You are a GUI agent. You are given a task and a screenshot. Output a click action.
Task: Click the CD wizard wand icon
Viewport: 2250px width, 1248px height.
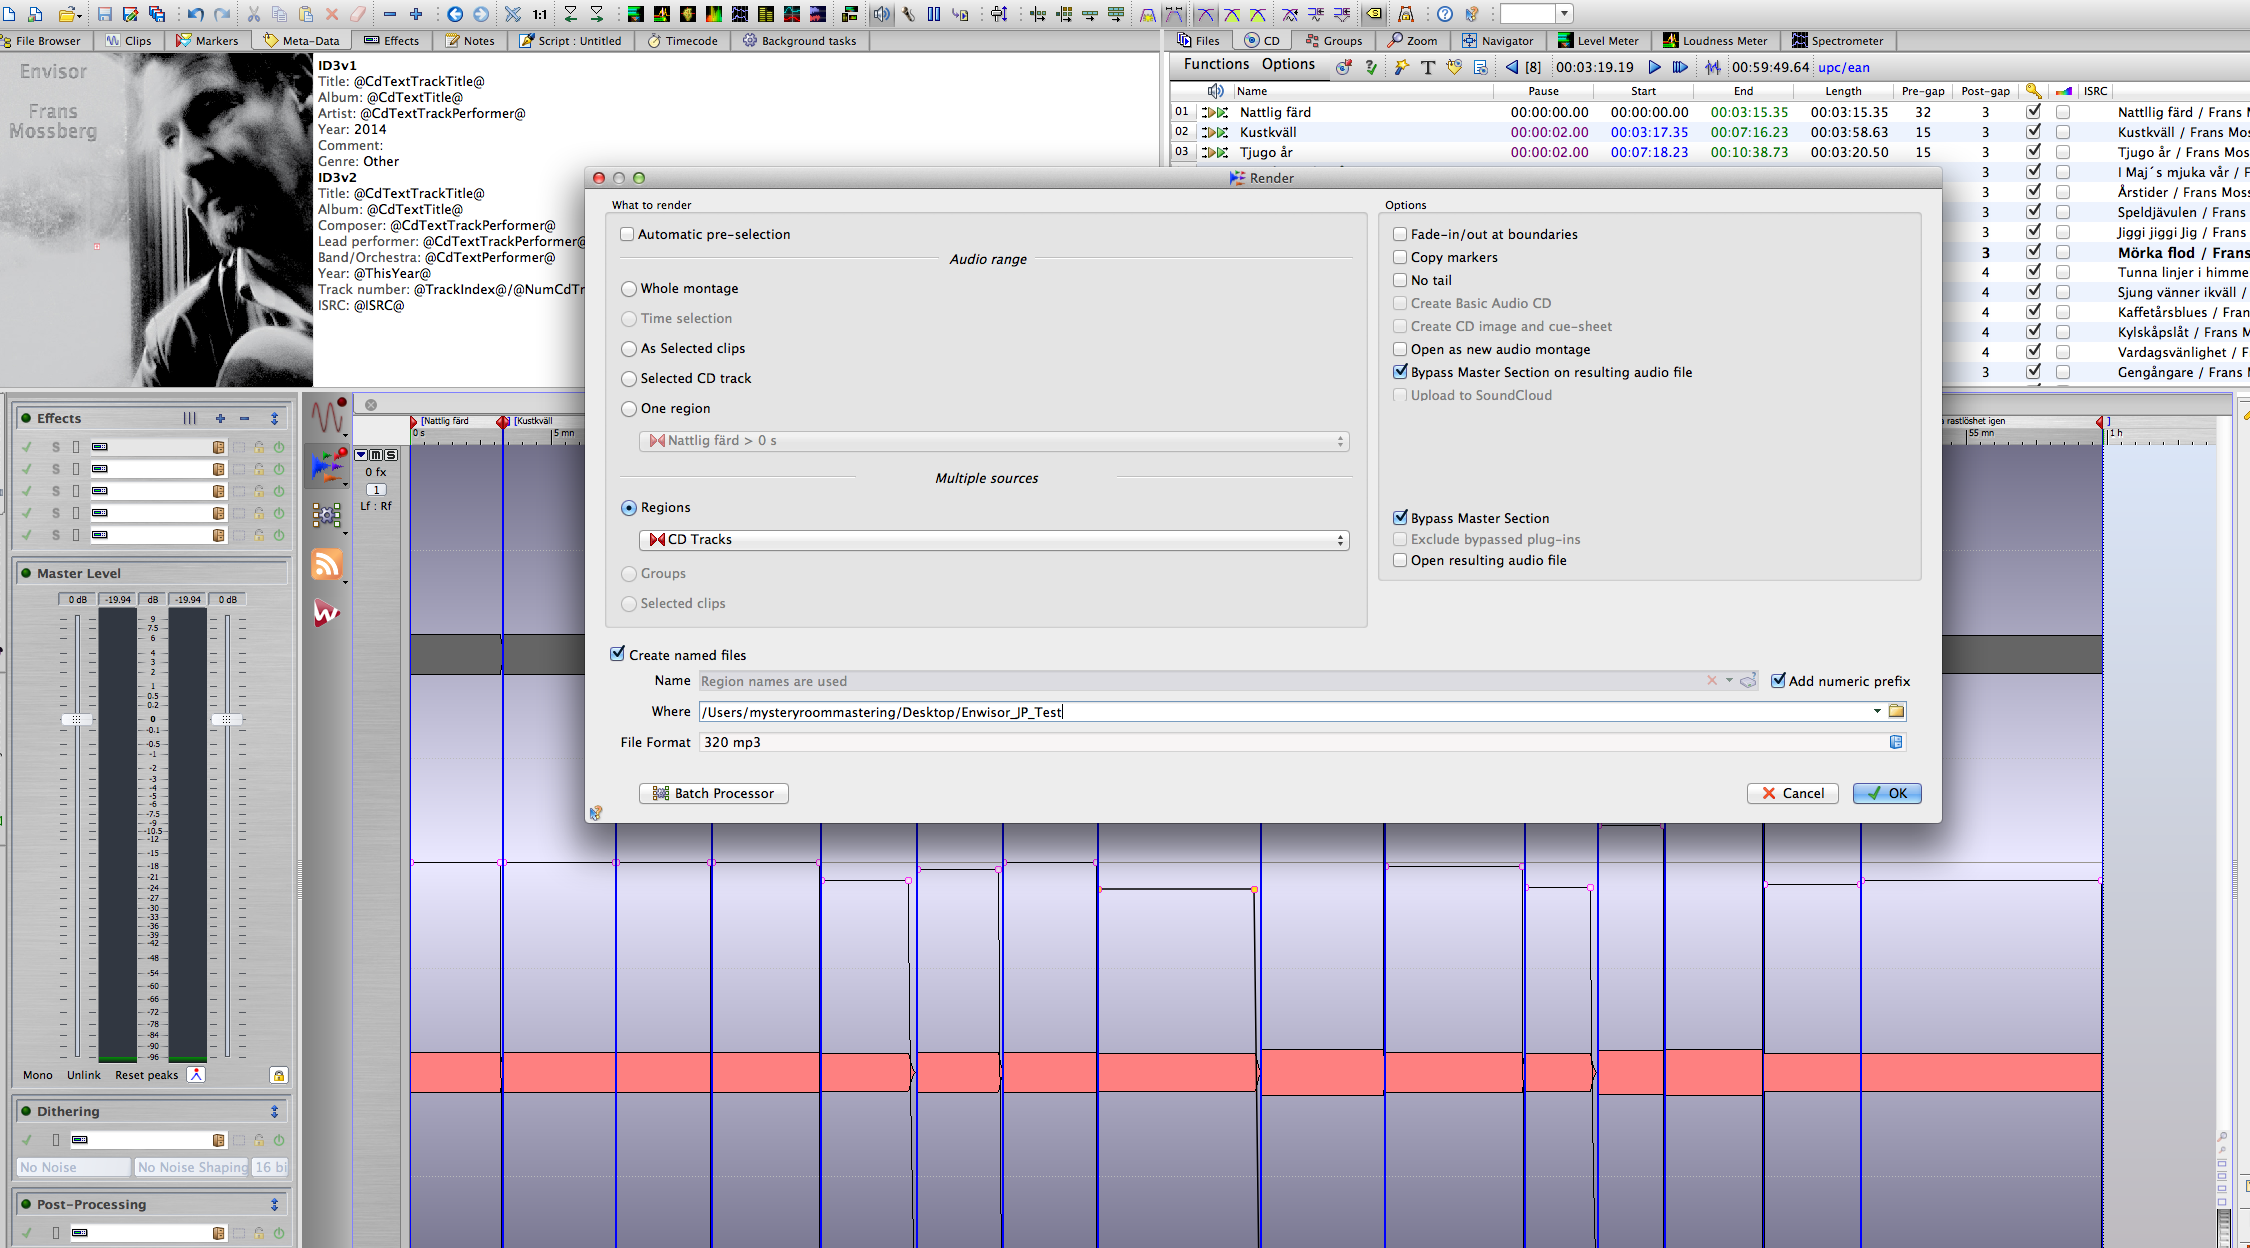click(1401, 67)
